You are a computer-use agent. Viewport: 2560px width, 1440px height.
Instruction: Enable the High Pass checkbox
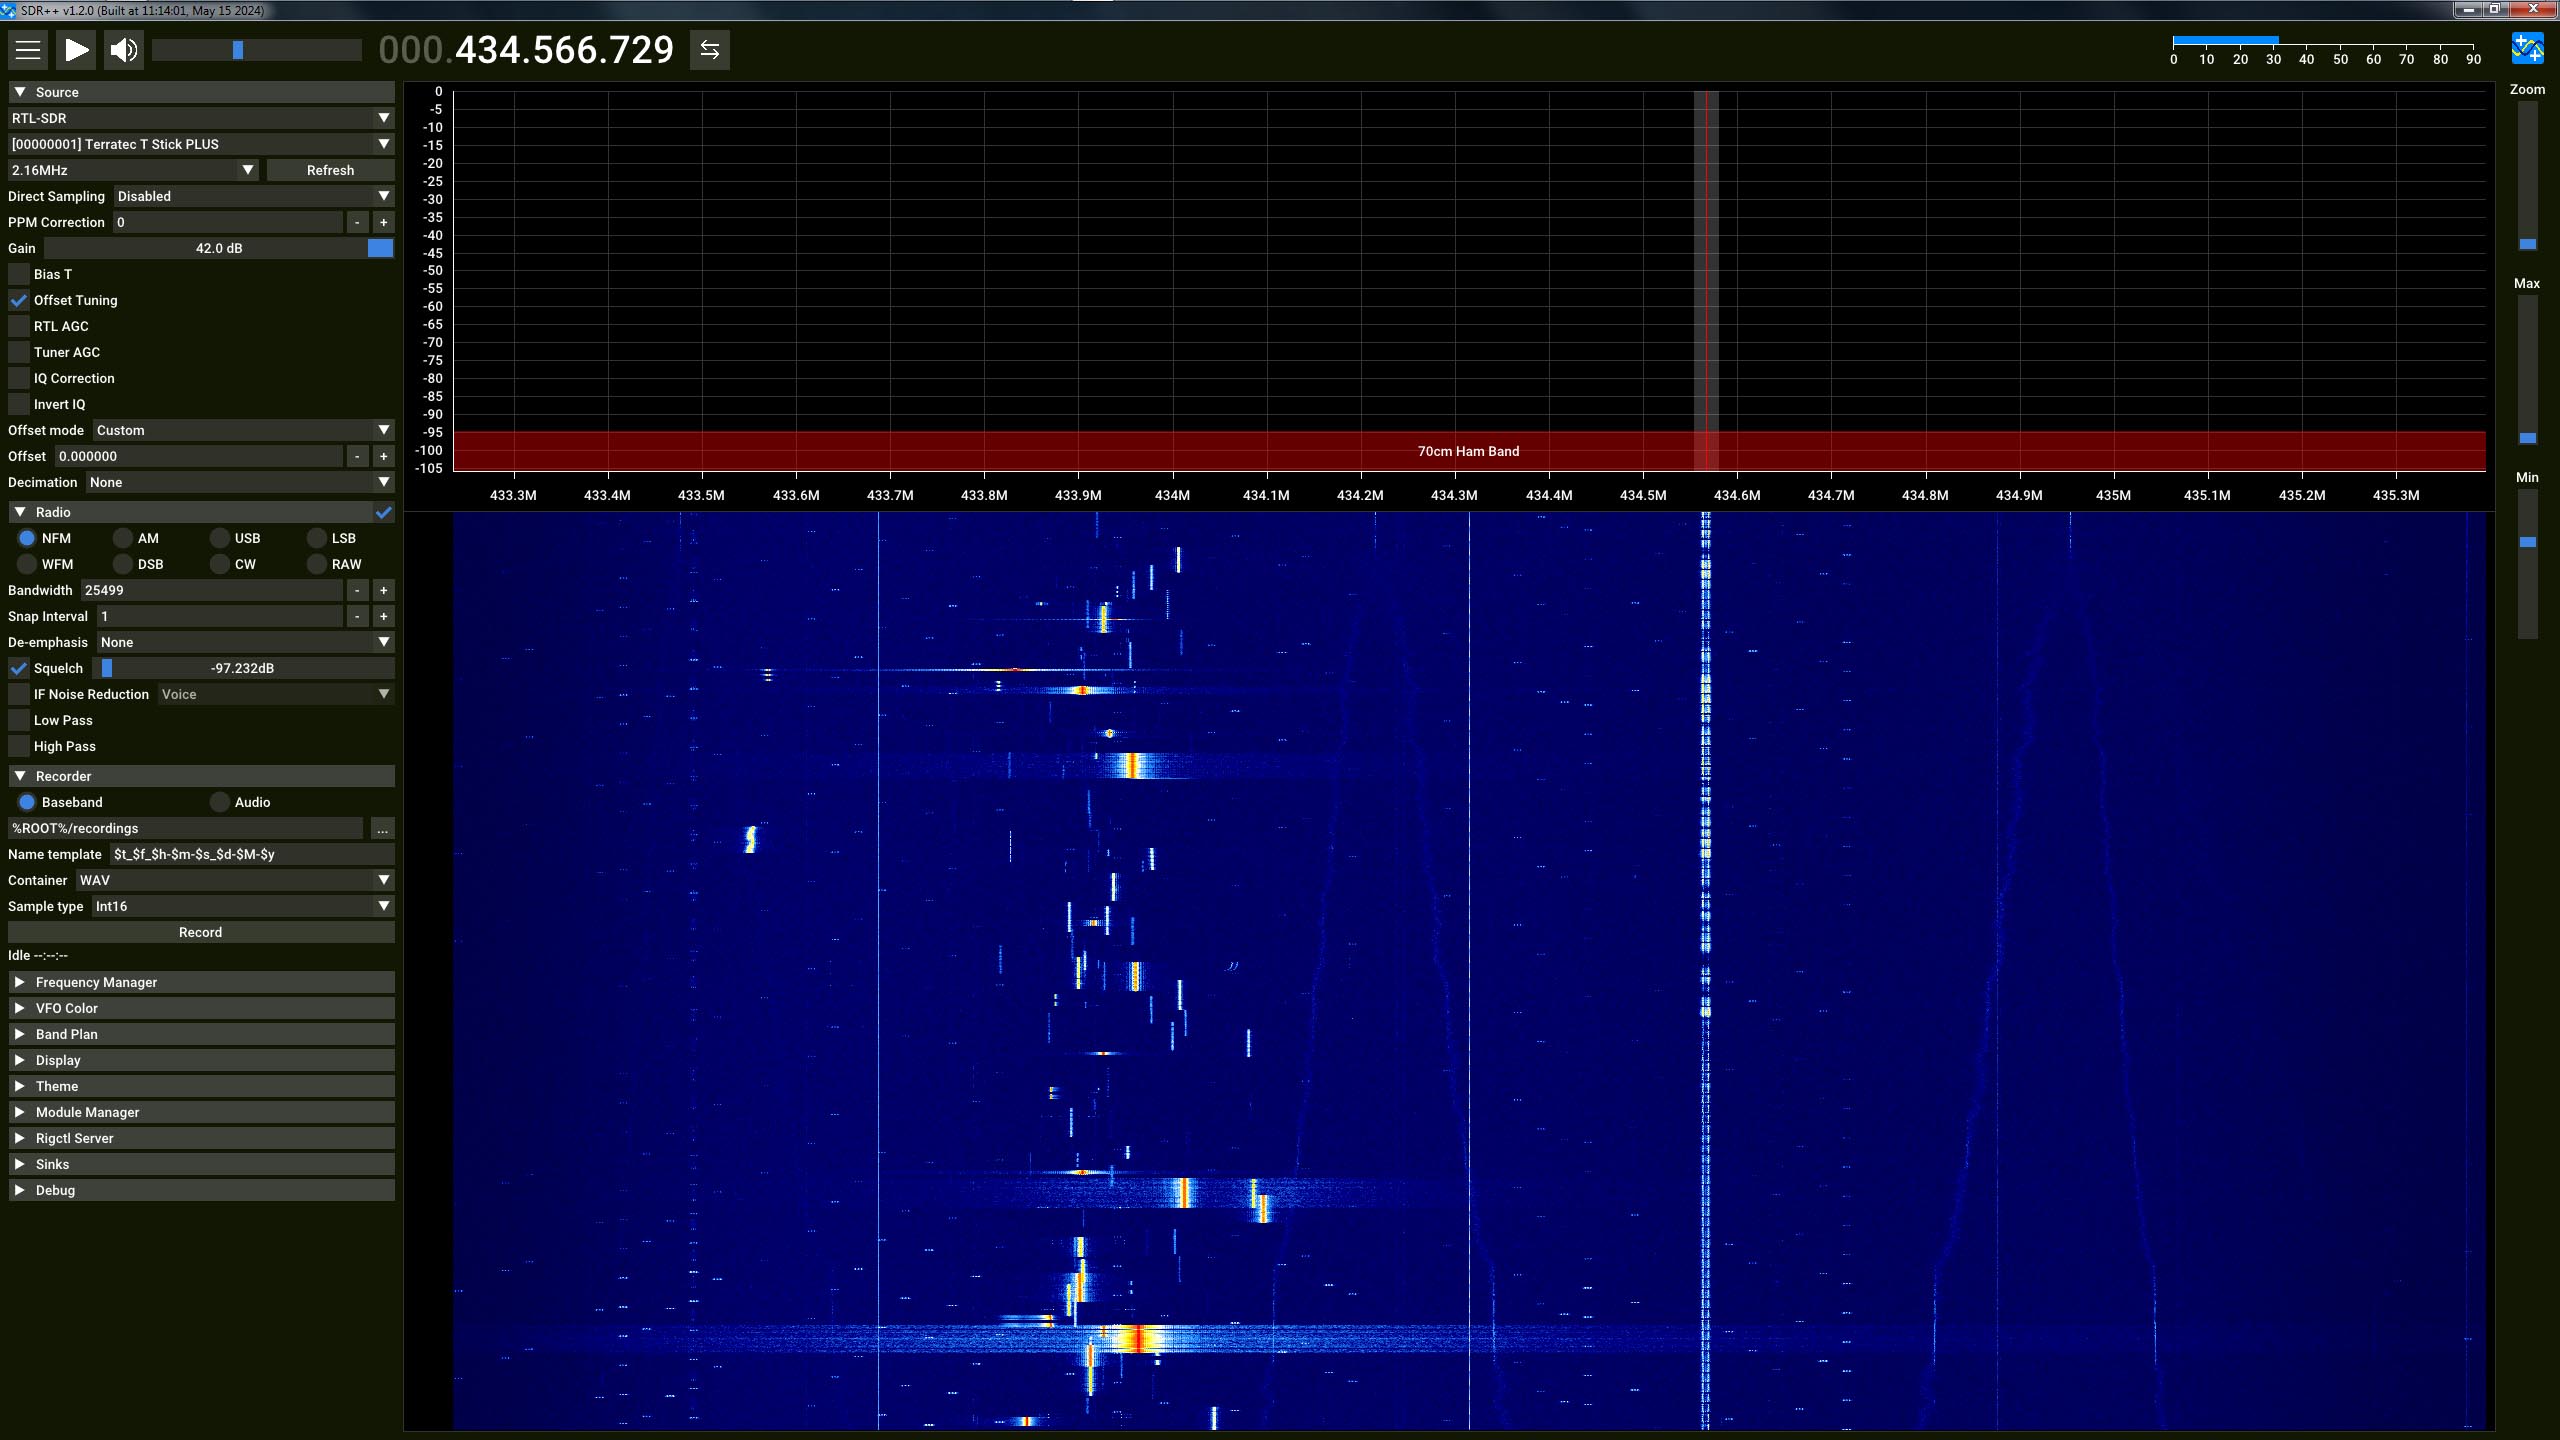pyautogui.click(x=19, y=746)
